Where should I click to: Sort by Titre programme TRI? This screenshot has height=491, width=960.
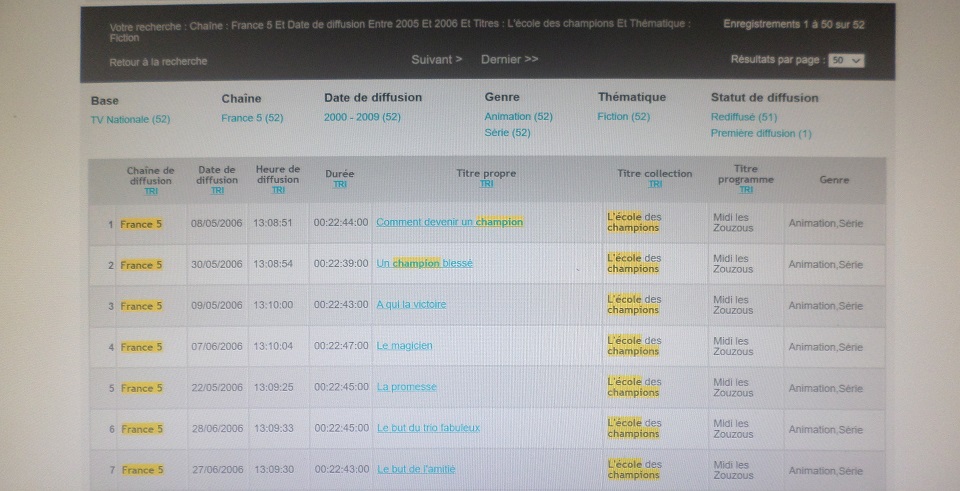[x=746, y=190]
